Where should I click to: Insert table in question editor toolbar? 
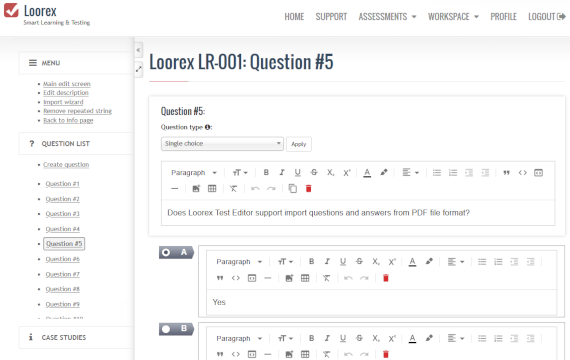click(x=212, y=188)
